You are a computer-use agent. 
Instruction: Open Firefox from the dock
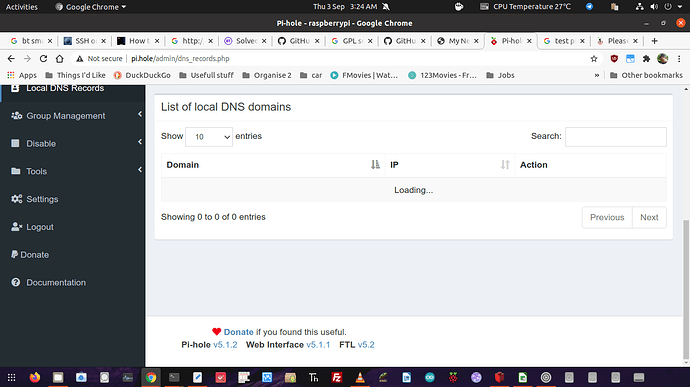[34, 377]
